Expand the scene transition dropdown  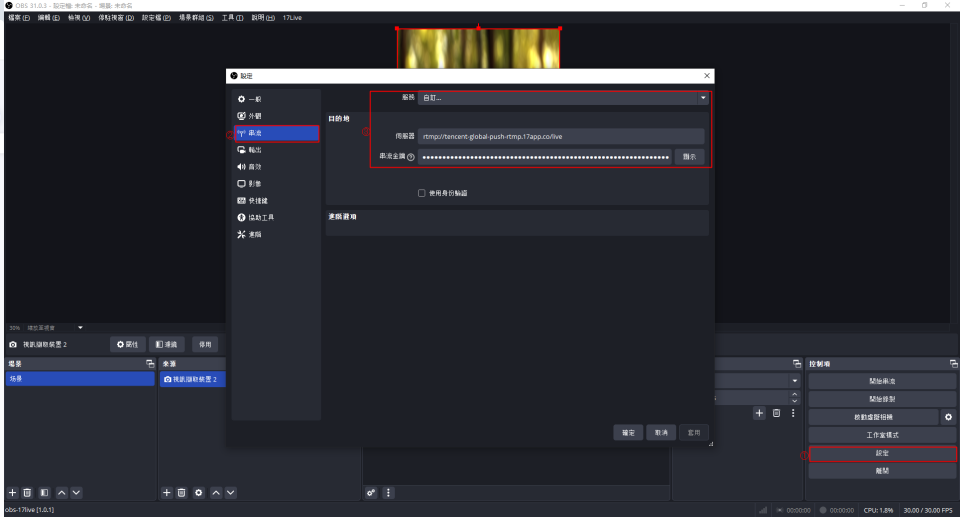(x=795, y=381)
